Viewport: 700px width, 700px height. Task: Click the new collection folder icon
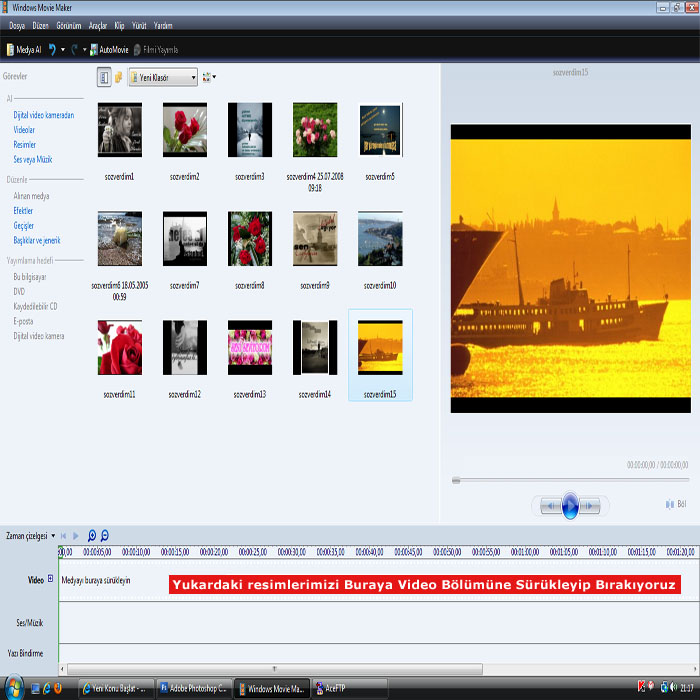[118, 77]
